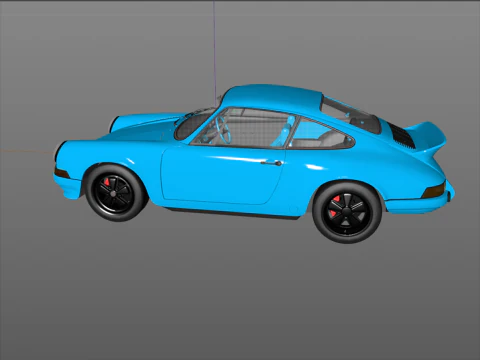Click the front bumper turn signal
Image resolution: width=480 pixels, height=360 pixels.
(62, 173)
